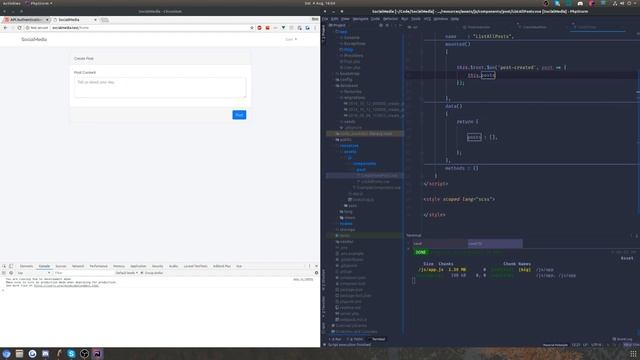The image size is (640, 360).
Task: Open the PhpStorm Edit menu
Action: coord(335,19)
